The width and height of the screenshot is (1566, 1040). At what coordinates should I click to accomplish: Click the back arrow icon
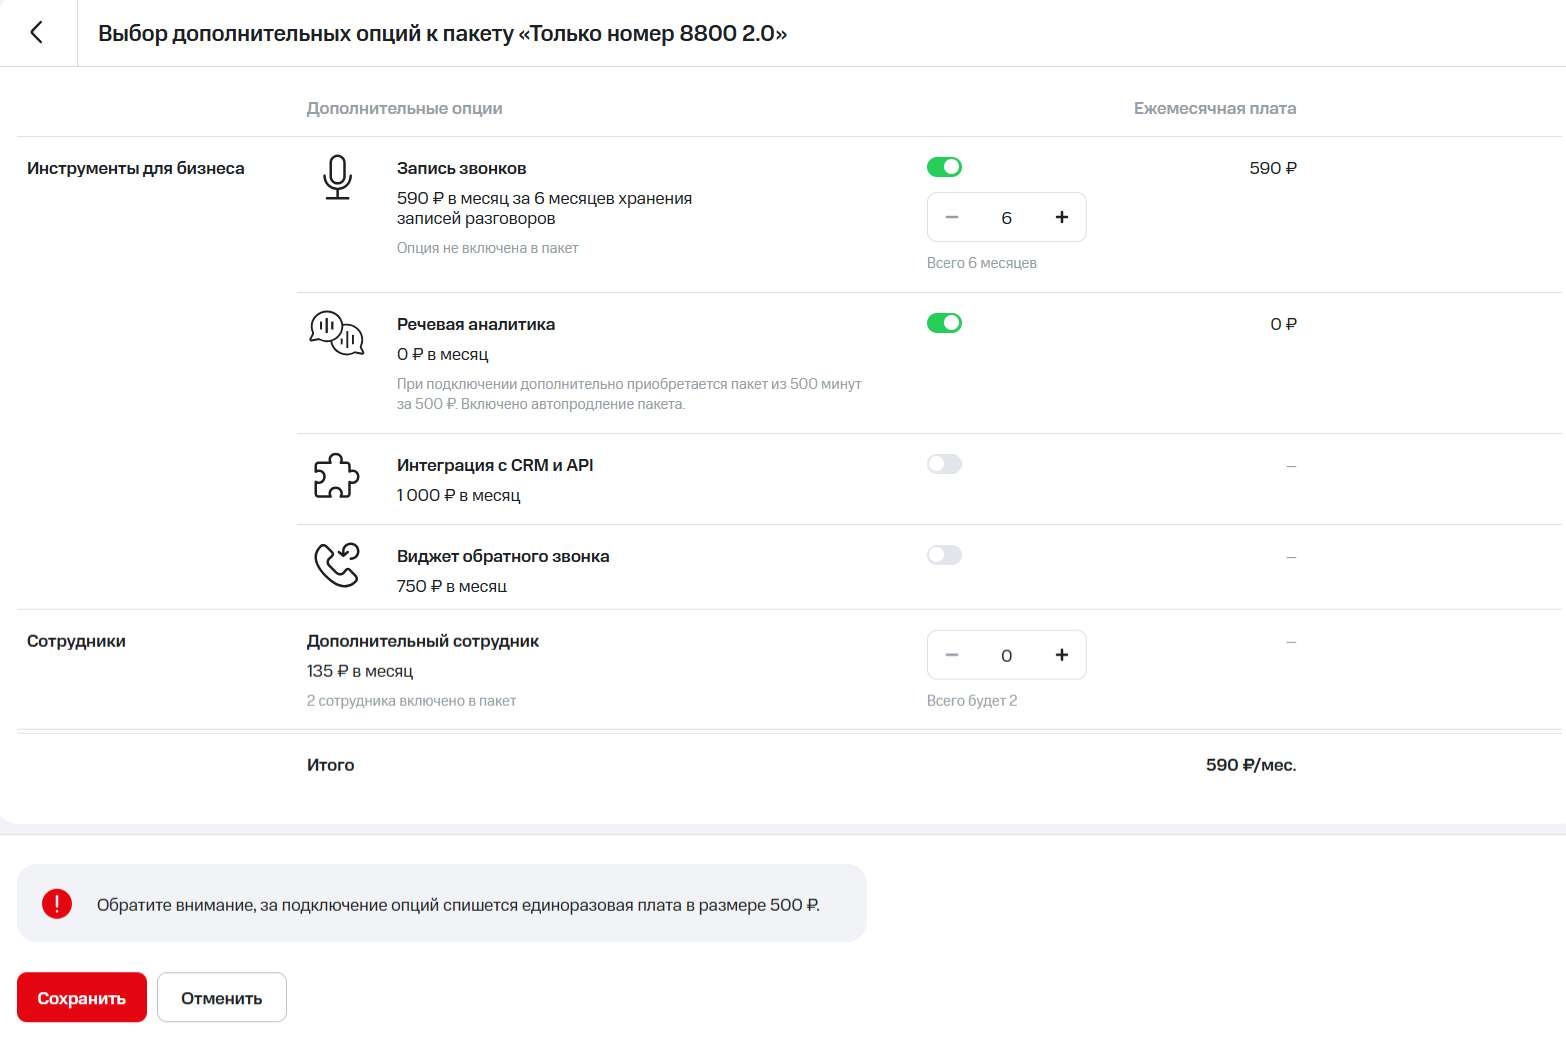[37, 33]
